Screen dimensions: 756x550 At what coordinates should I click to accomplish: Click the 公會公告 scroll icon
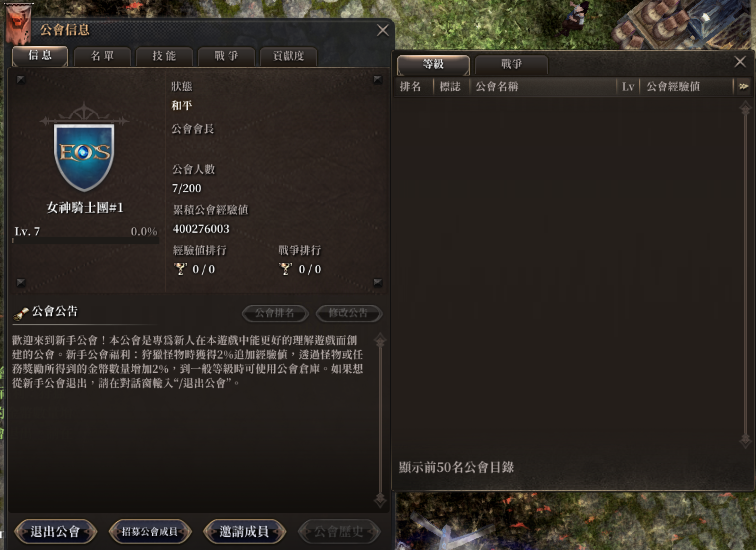(x=21, y=313)
